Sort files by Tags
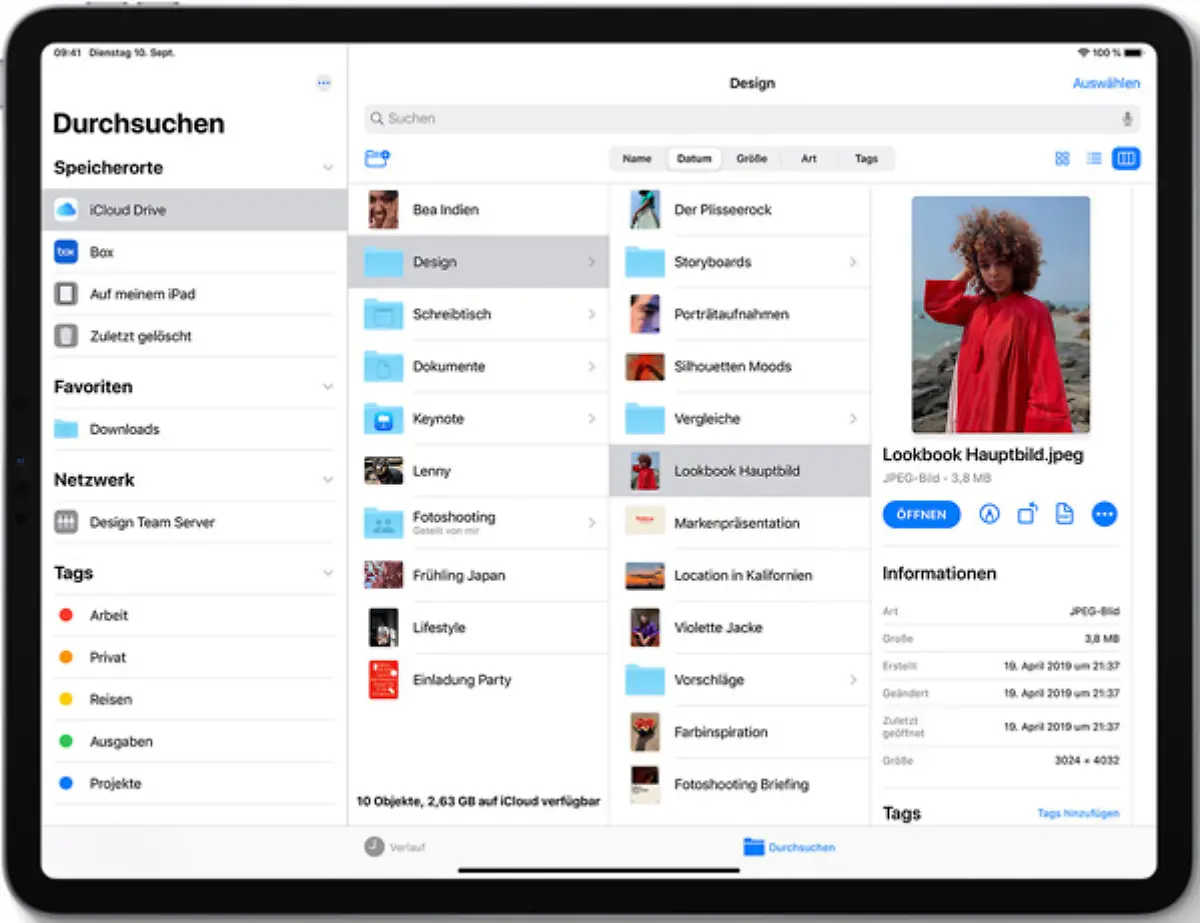The width and height of the screenshot is (1200, 923). (866, 159)
